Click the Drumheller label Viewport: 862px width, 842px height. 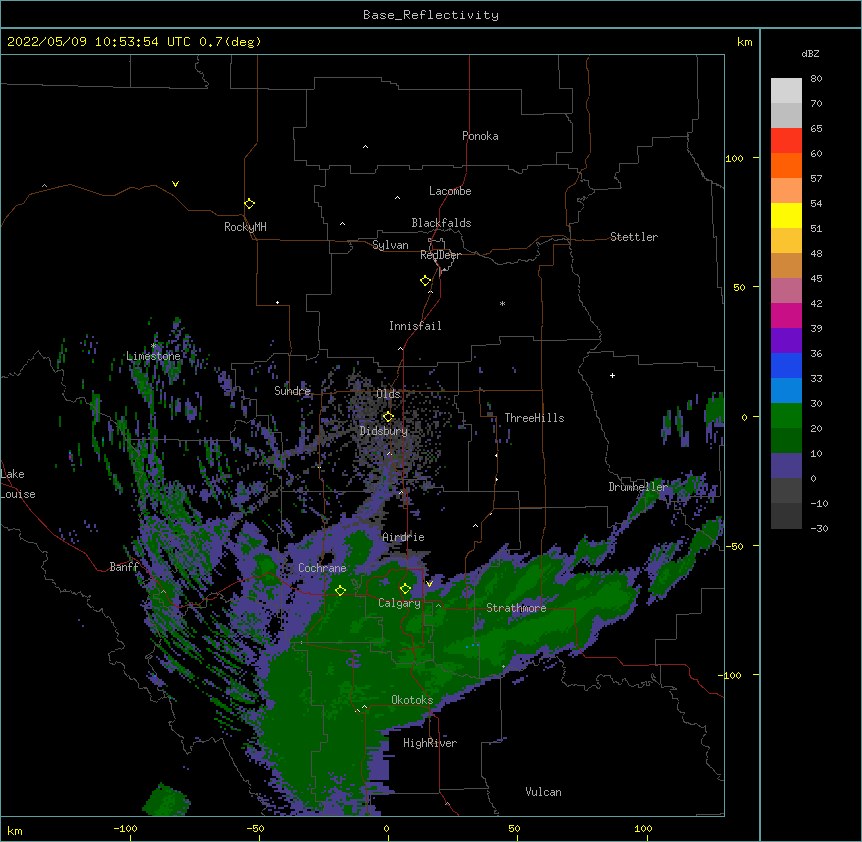[638, 487]
